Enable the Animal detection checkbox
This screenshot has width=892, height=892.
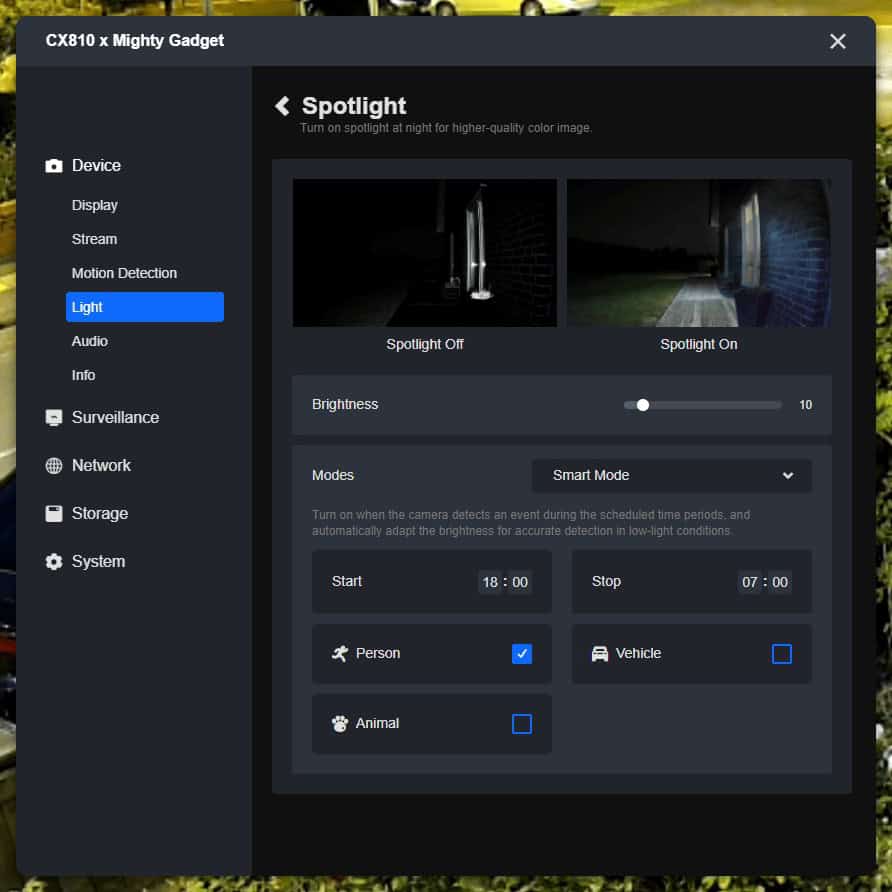click(522, 724)
